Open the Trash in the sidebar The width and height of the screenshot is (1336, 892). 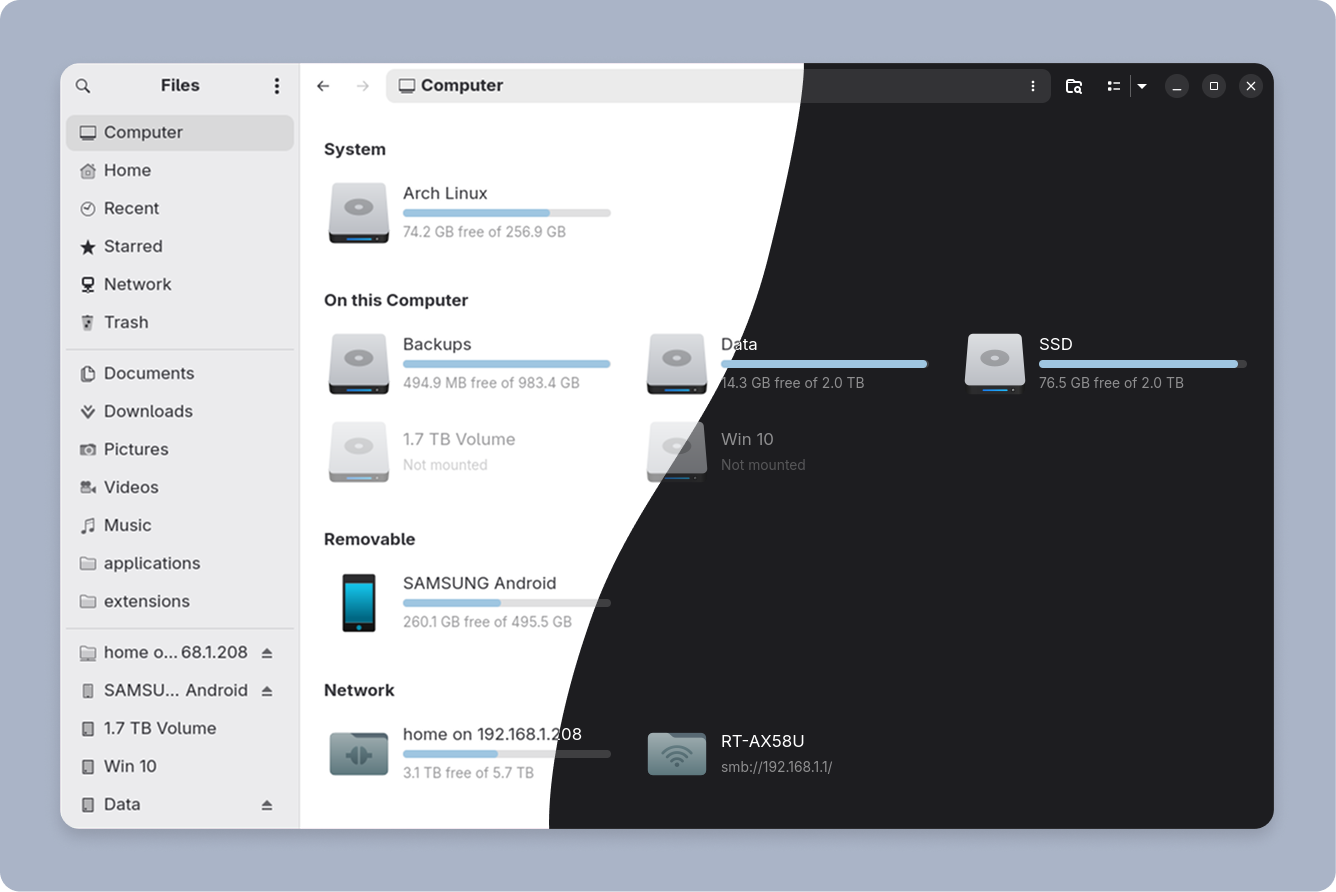(x=180, y=323)
